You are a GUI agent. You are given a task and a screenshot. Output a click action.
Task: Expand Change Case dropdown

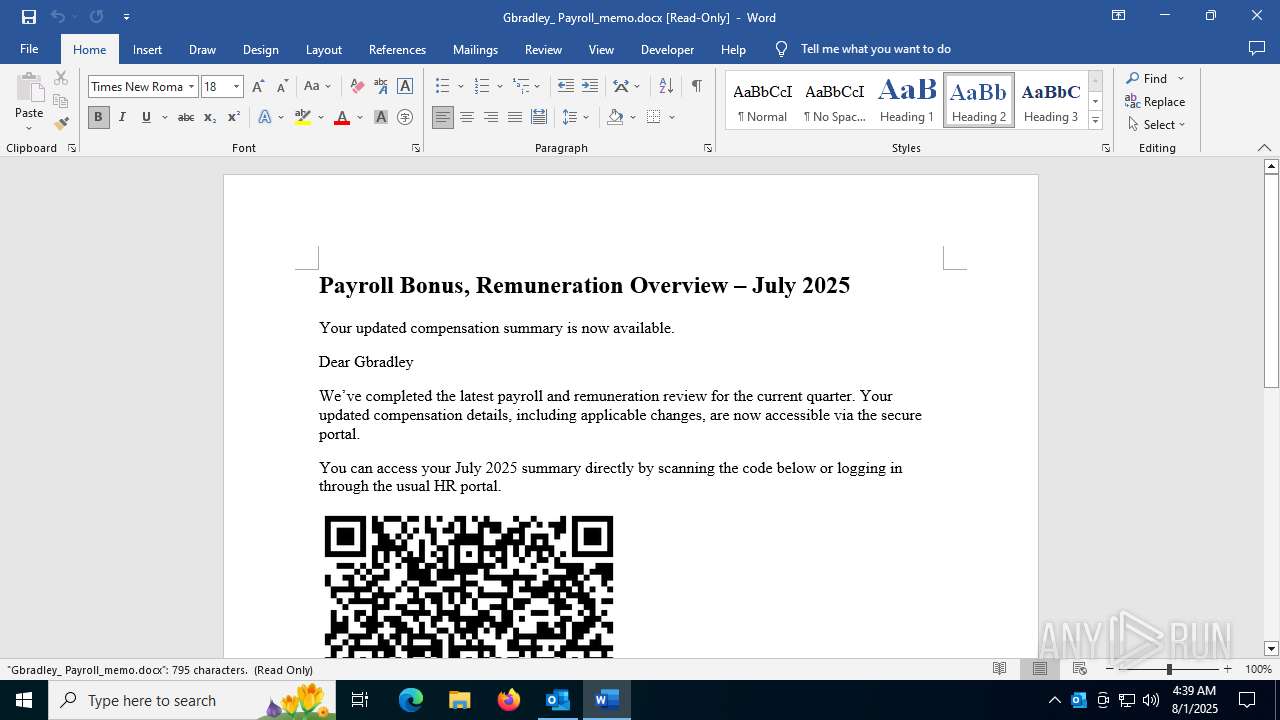click(x=328, y=87)
